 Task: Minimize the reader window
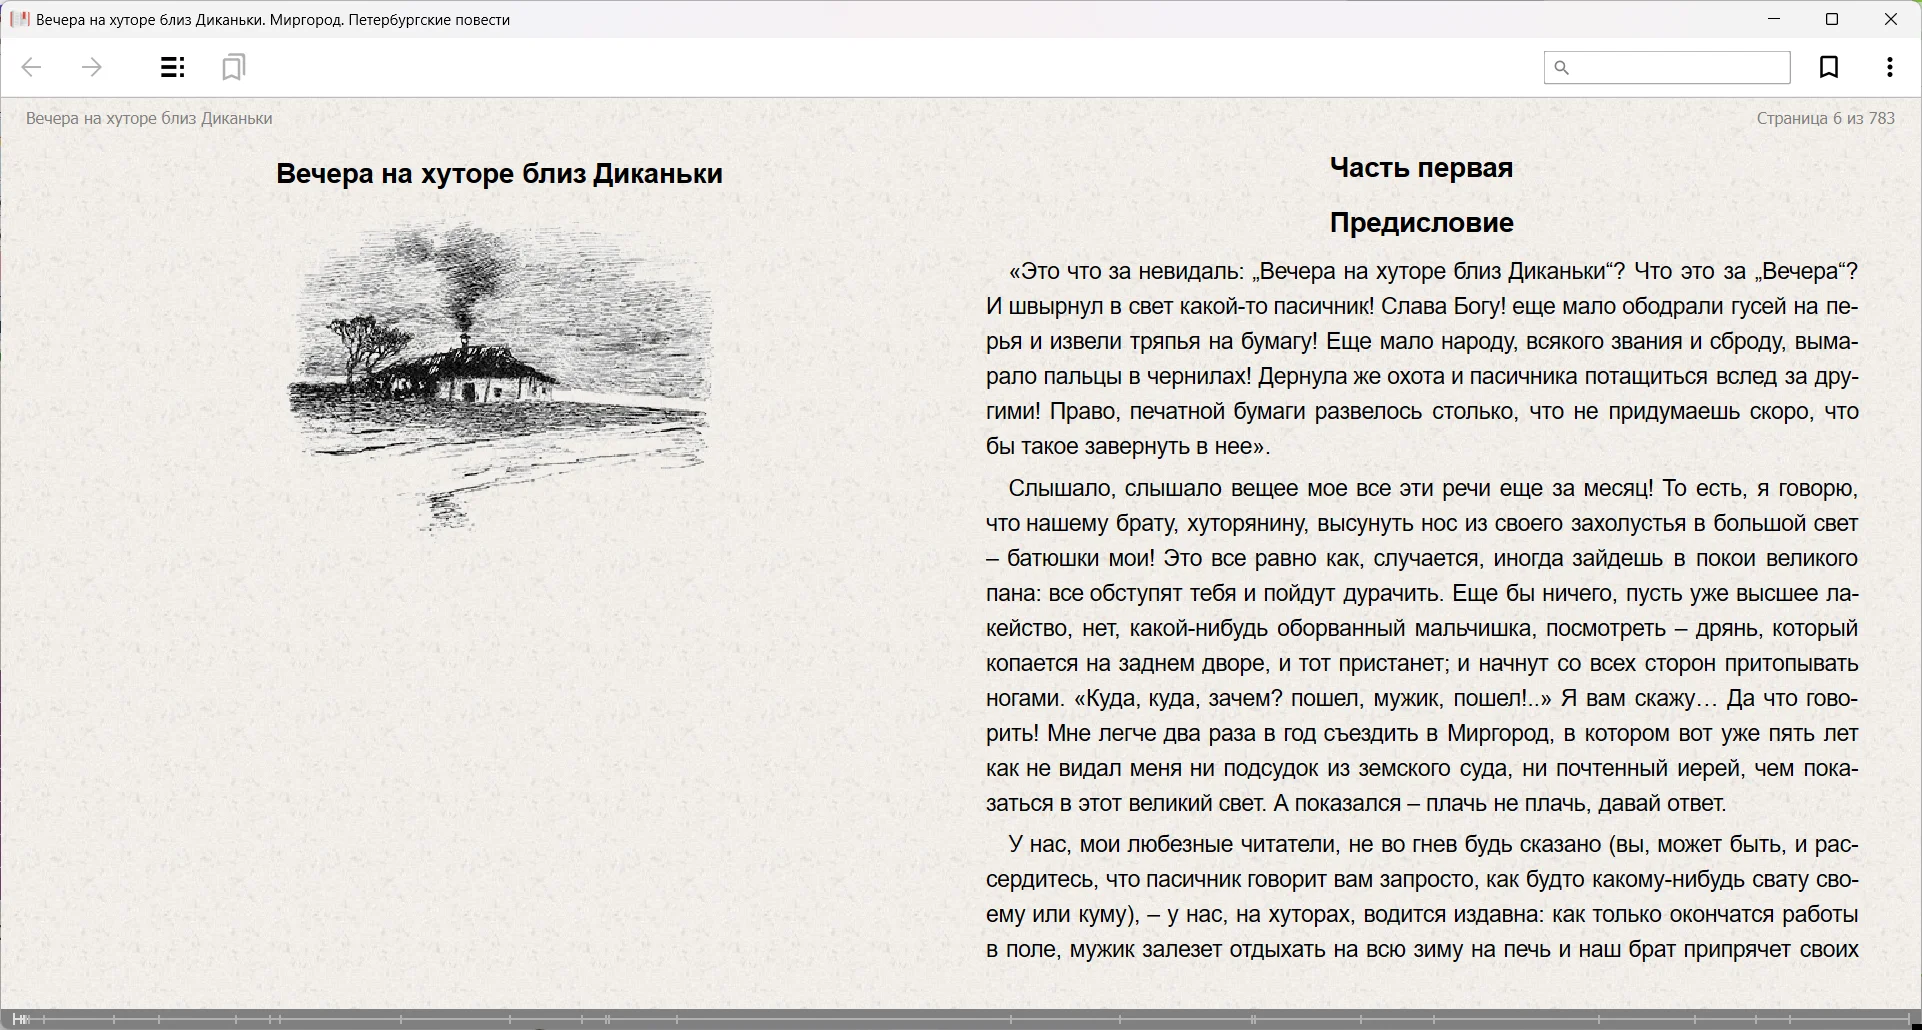1774,19
